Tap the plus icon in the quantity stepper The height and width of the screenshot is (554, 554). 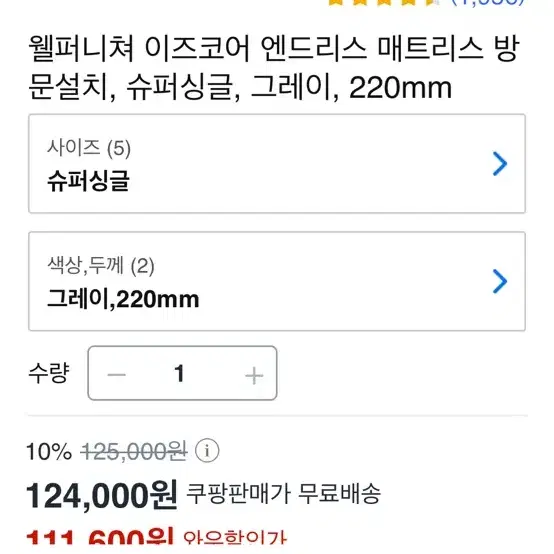click(254, 375)
